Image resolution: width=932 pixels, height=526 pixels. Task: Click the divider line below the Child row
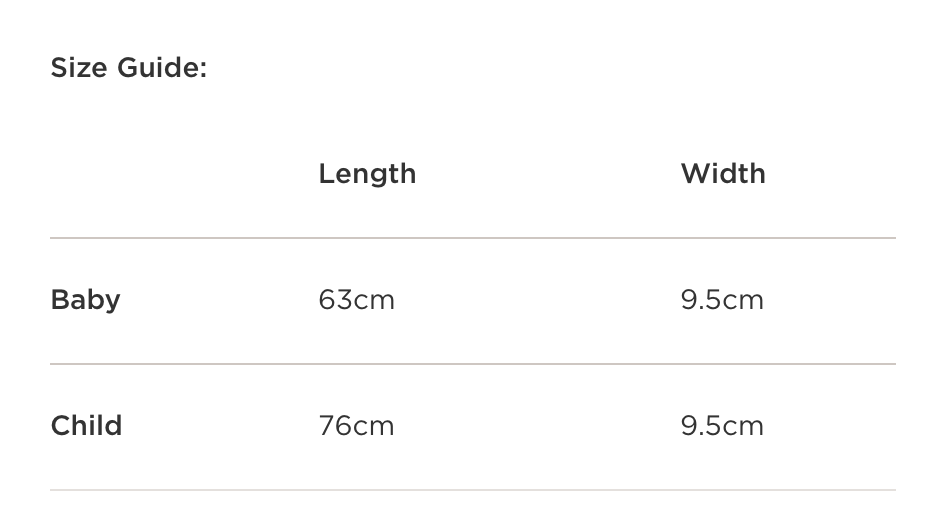pyautogui.click(x=472, y=490)
